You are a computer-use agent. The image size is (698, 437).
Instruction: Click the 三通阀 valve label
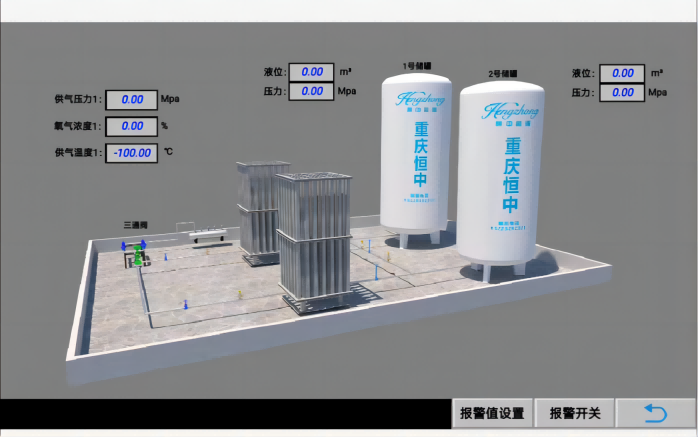[x=134, y=226]
